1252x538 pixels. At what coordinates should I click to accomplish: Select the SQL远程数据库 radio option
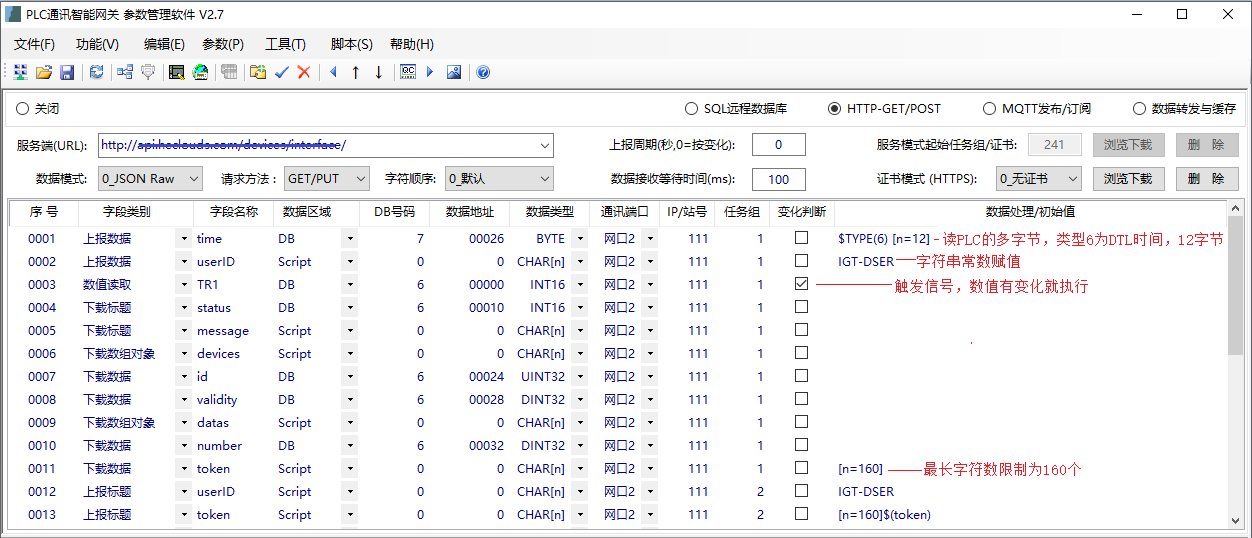coord(691,109)
